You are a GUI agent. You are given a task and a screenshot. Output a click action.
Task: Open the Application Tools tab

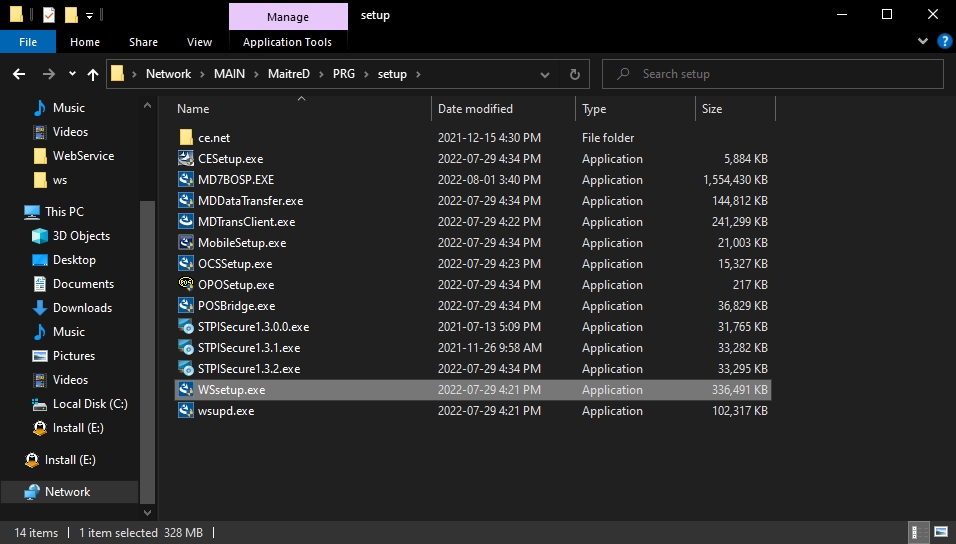click(287, 42)
